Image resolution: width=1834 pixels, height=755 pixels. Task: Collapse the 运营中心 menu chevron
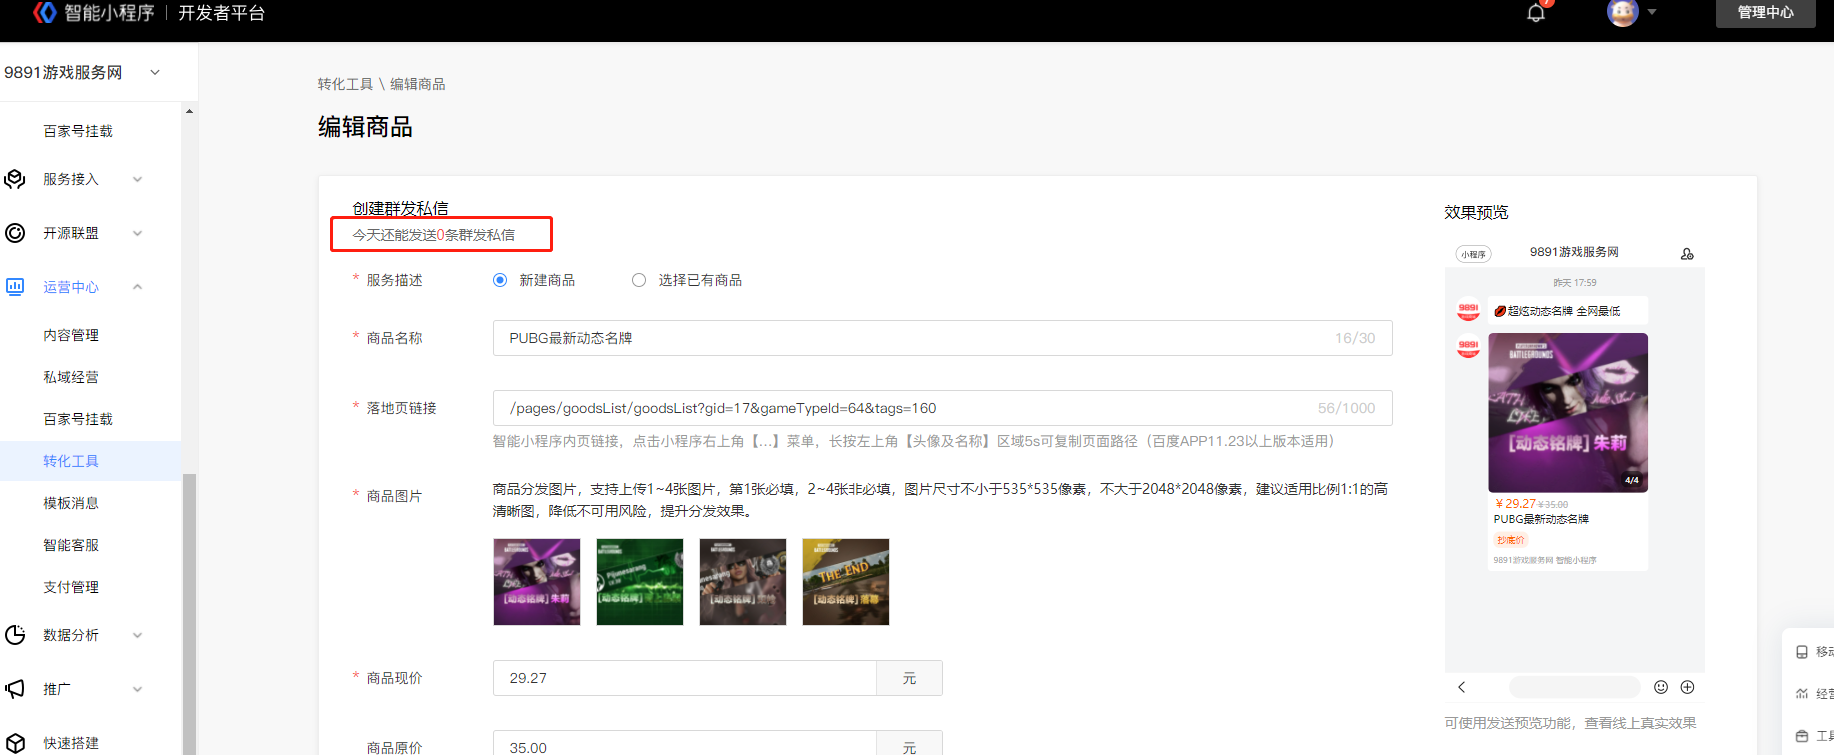(138, 287)
